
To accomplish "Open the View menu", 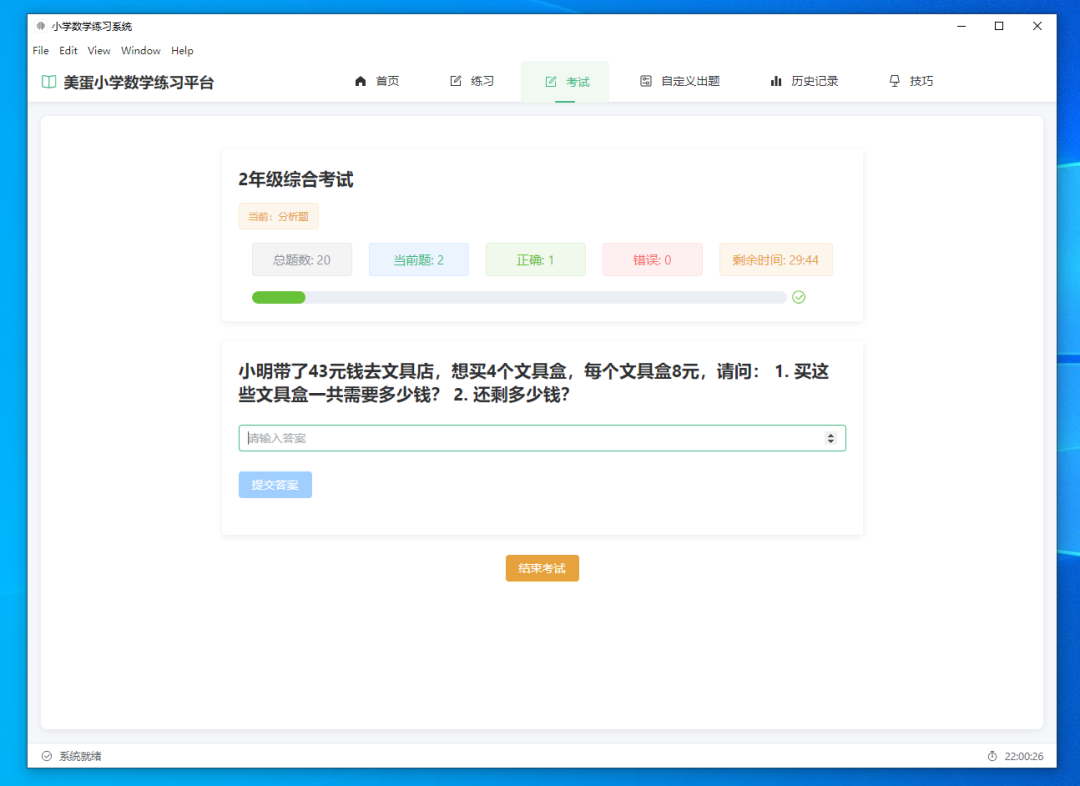I will 98,50.
